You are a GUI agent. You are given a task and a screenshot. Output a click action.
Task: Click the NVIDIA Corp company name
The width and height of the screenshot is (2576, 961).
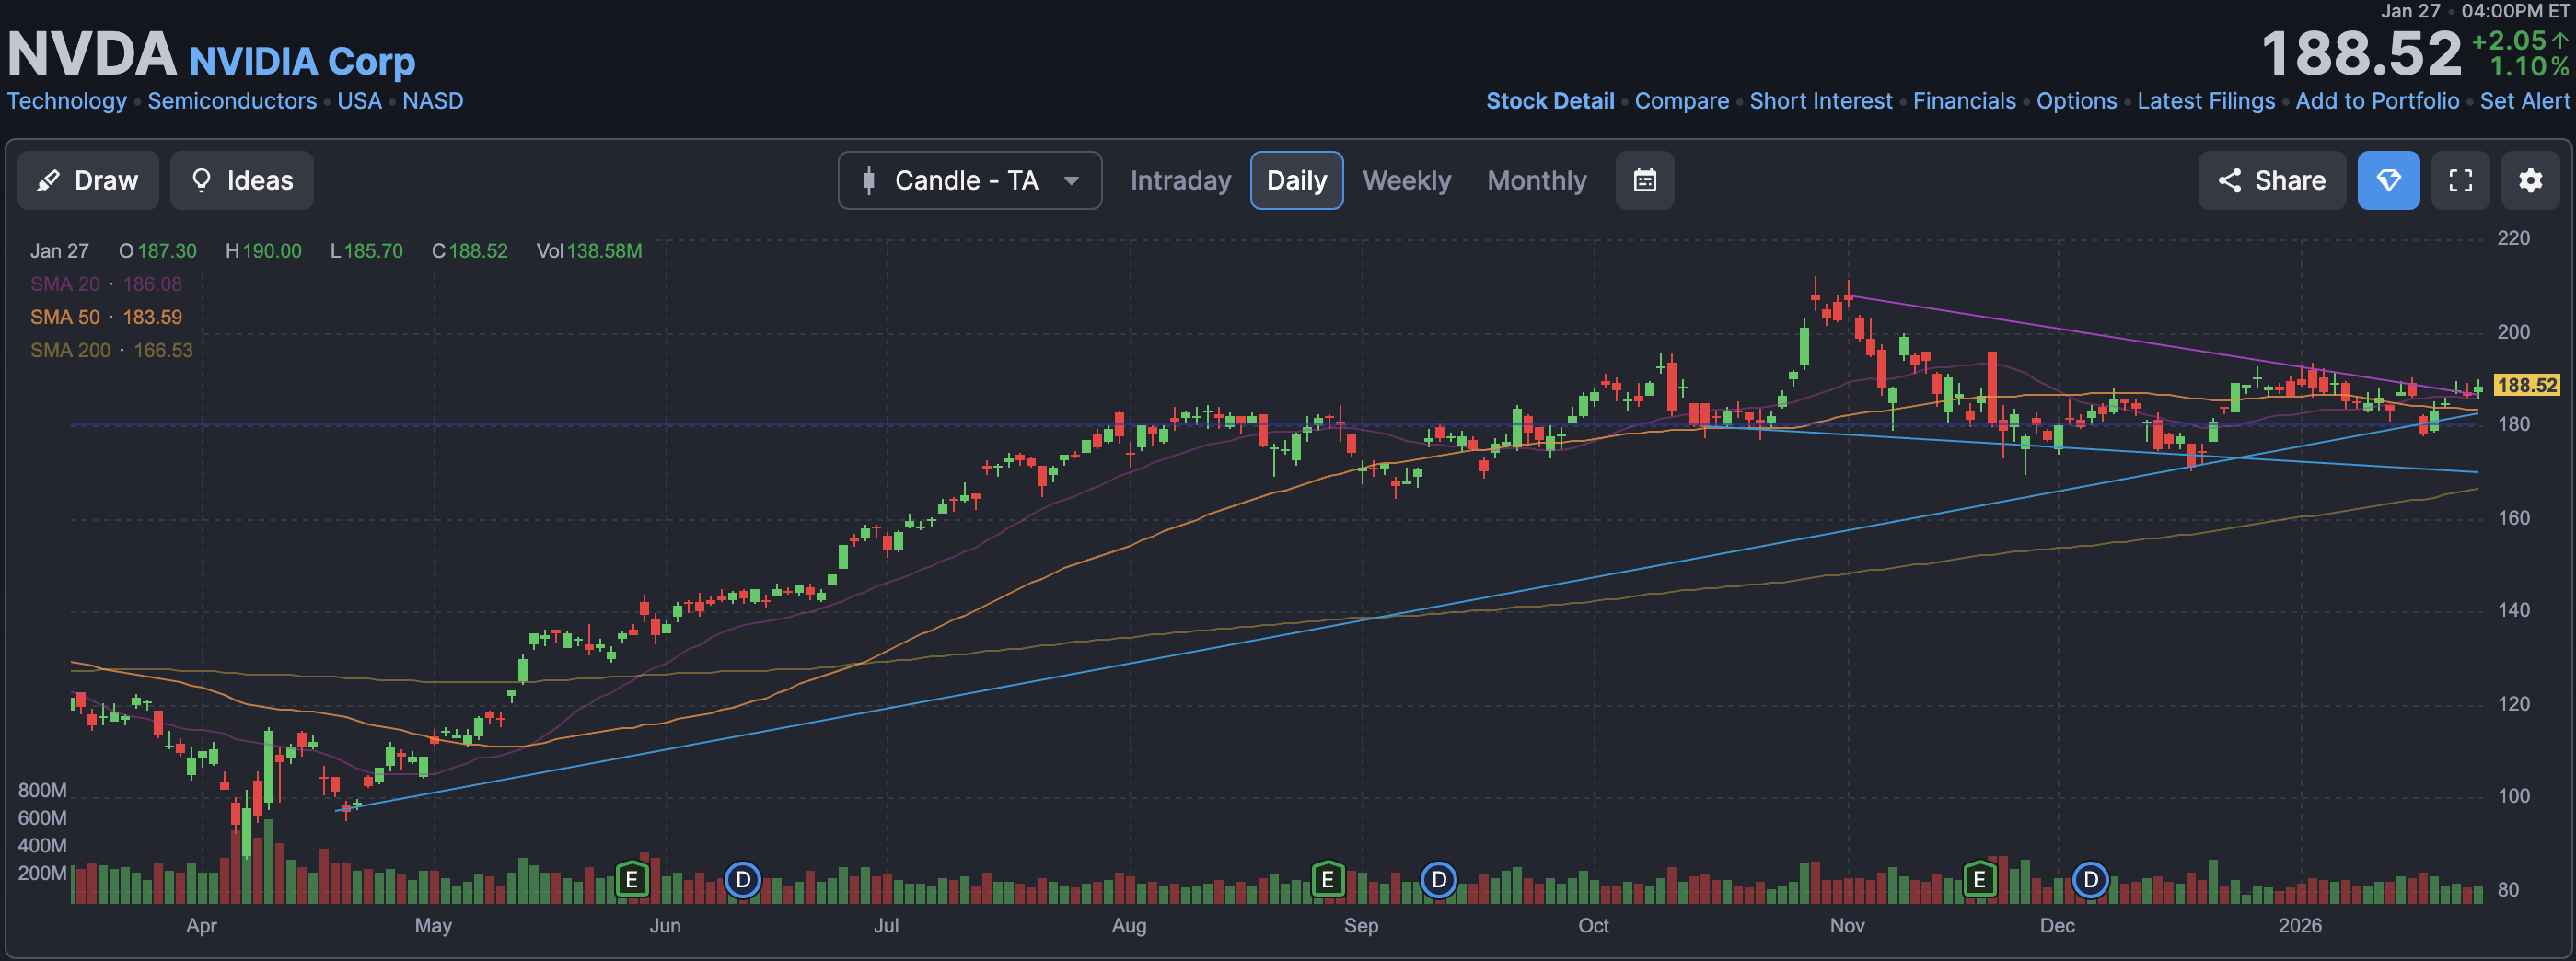pyautogui.click(x=302, y=61)
